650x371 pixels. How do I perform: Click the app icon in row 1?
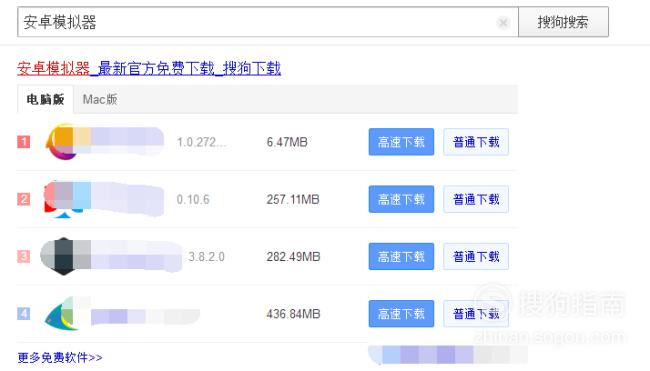[x=63, y=142]
